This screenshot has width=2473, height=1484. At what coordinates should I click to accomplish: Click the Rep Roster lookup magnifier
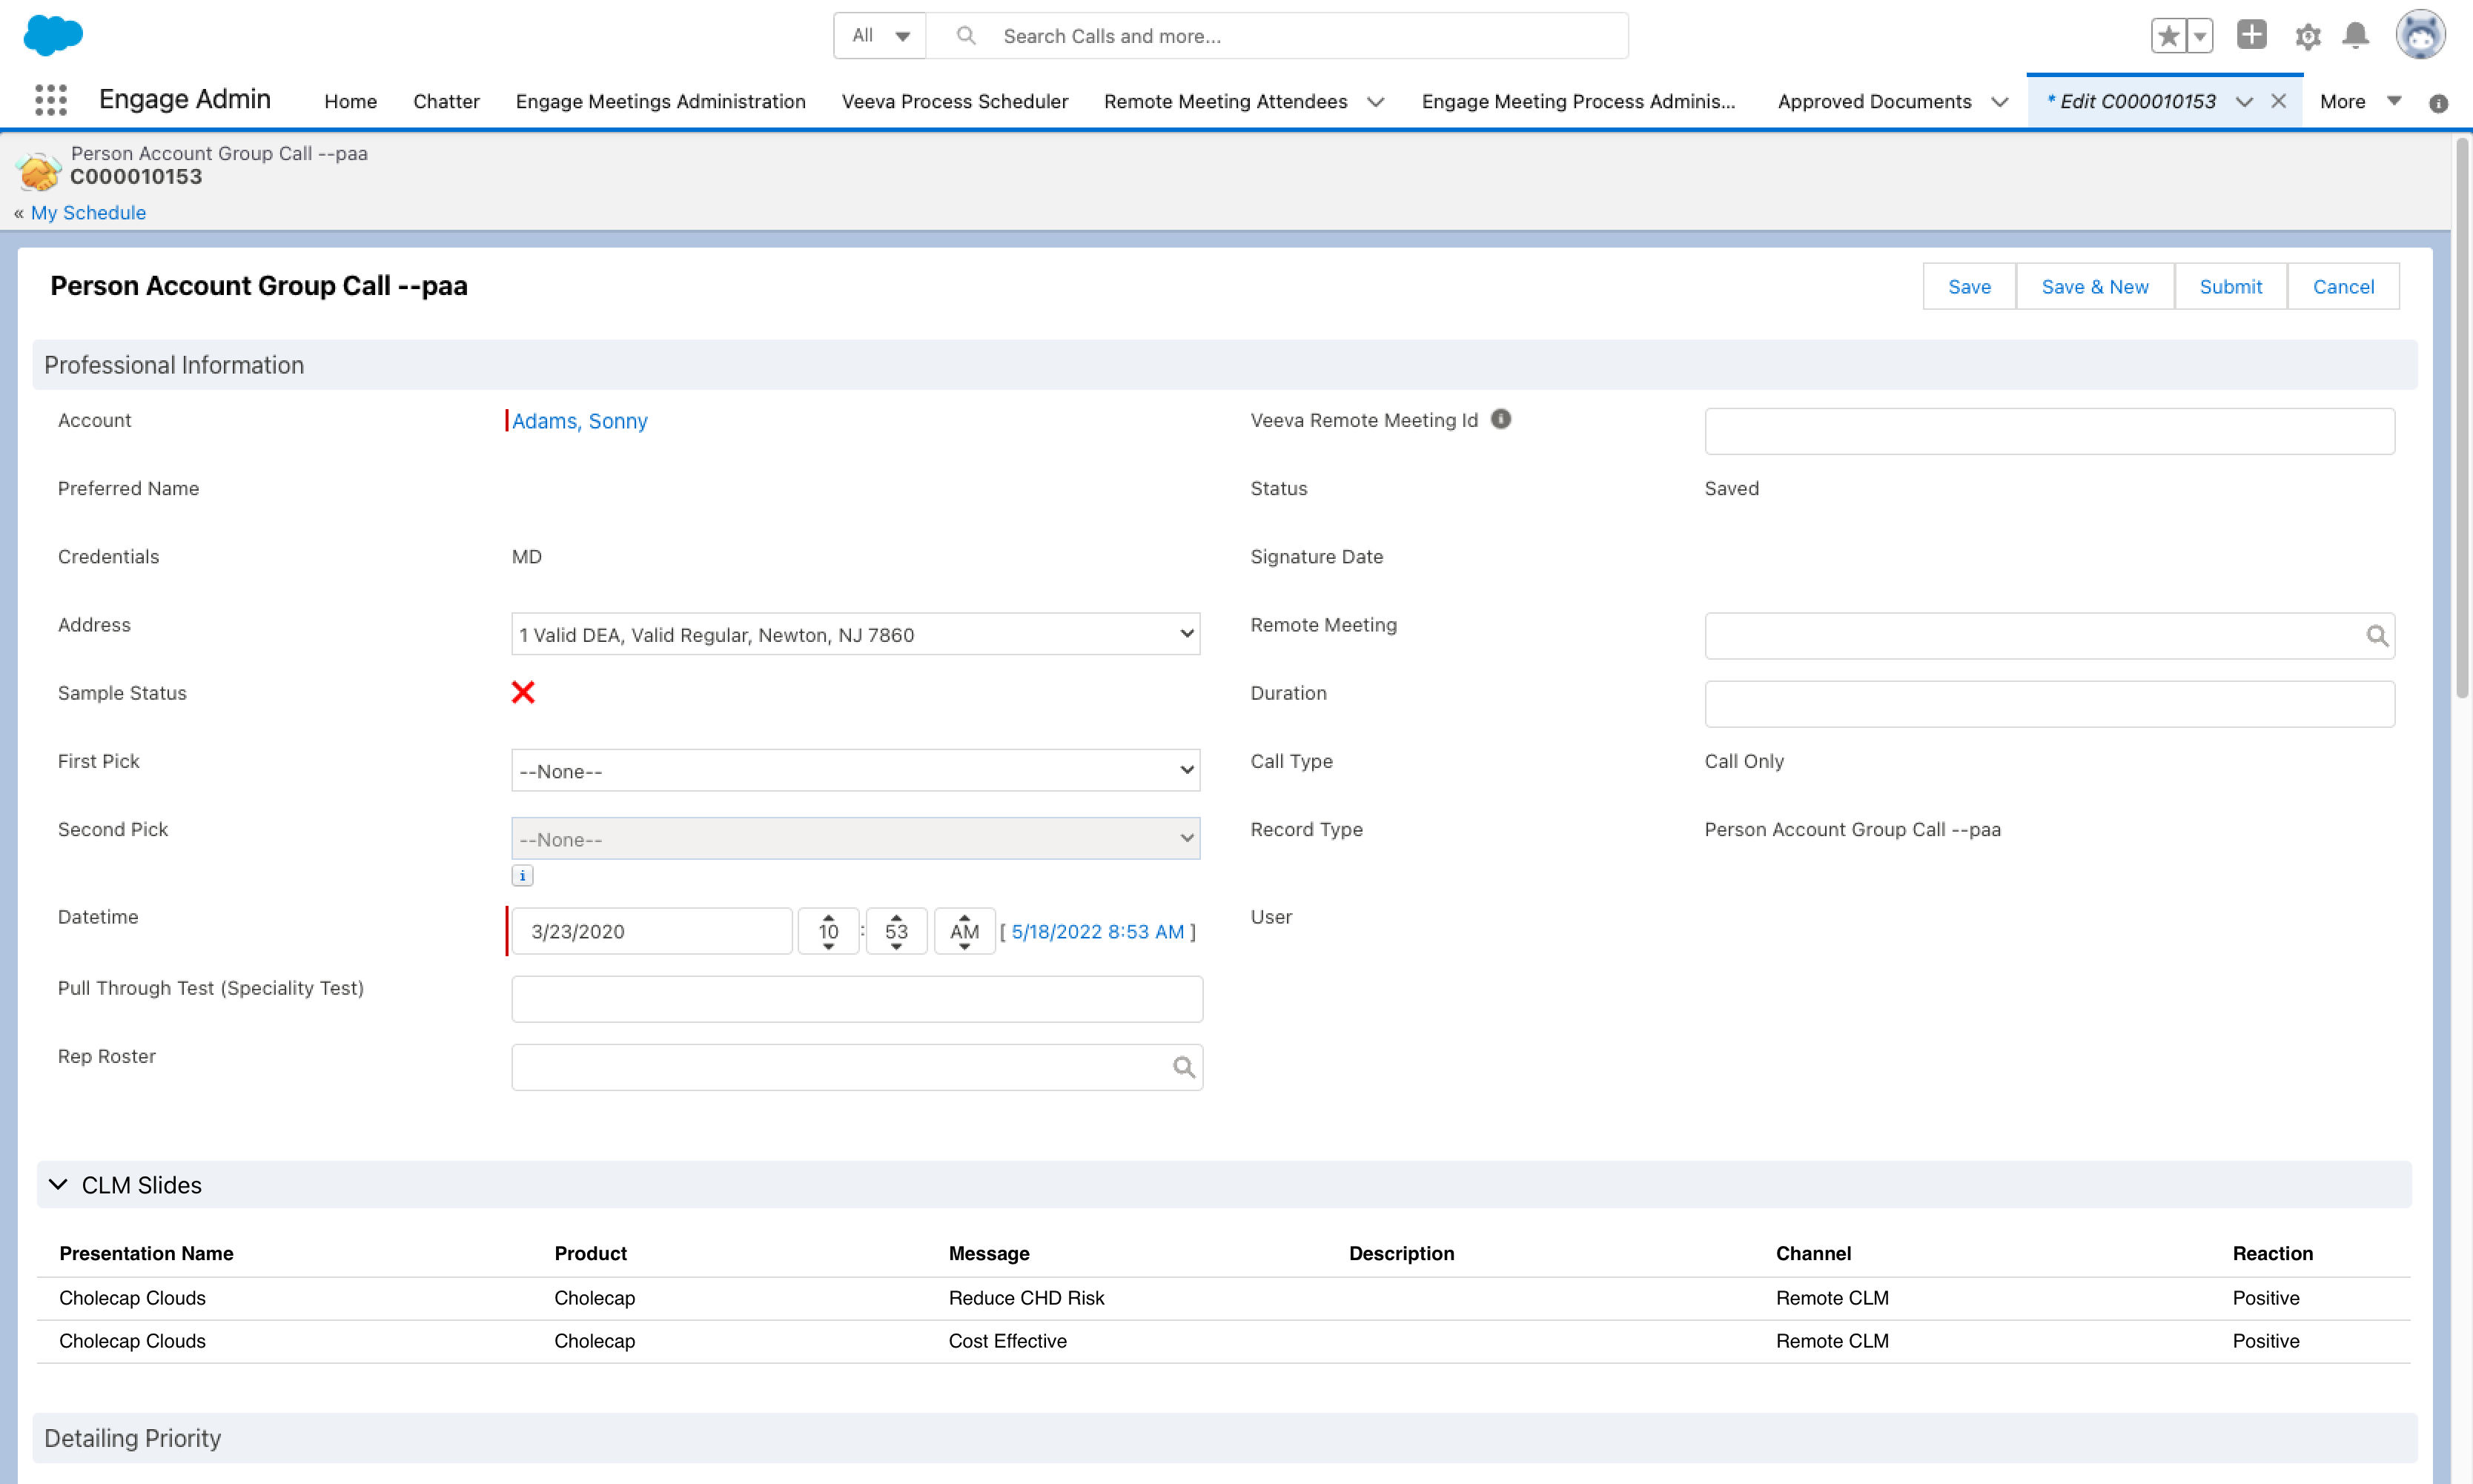click(x=1184, y=1068)
